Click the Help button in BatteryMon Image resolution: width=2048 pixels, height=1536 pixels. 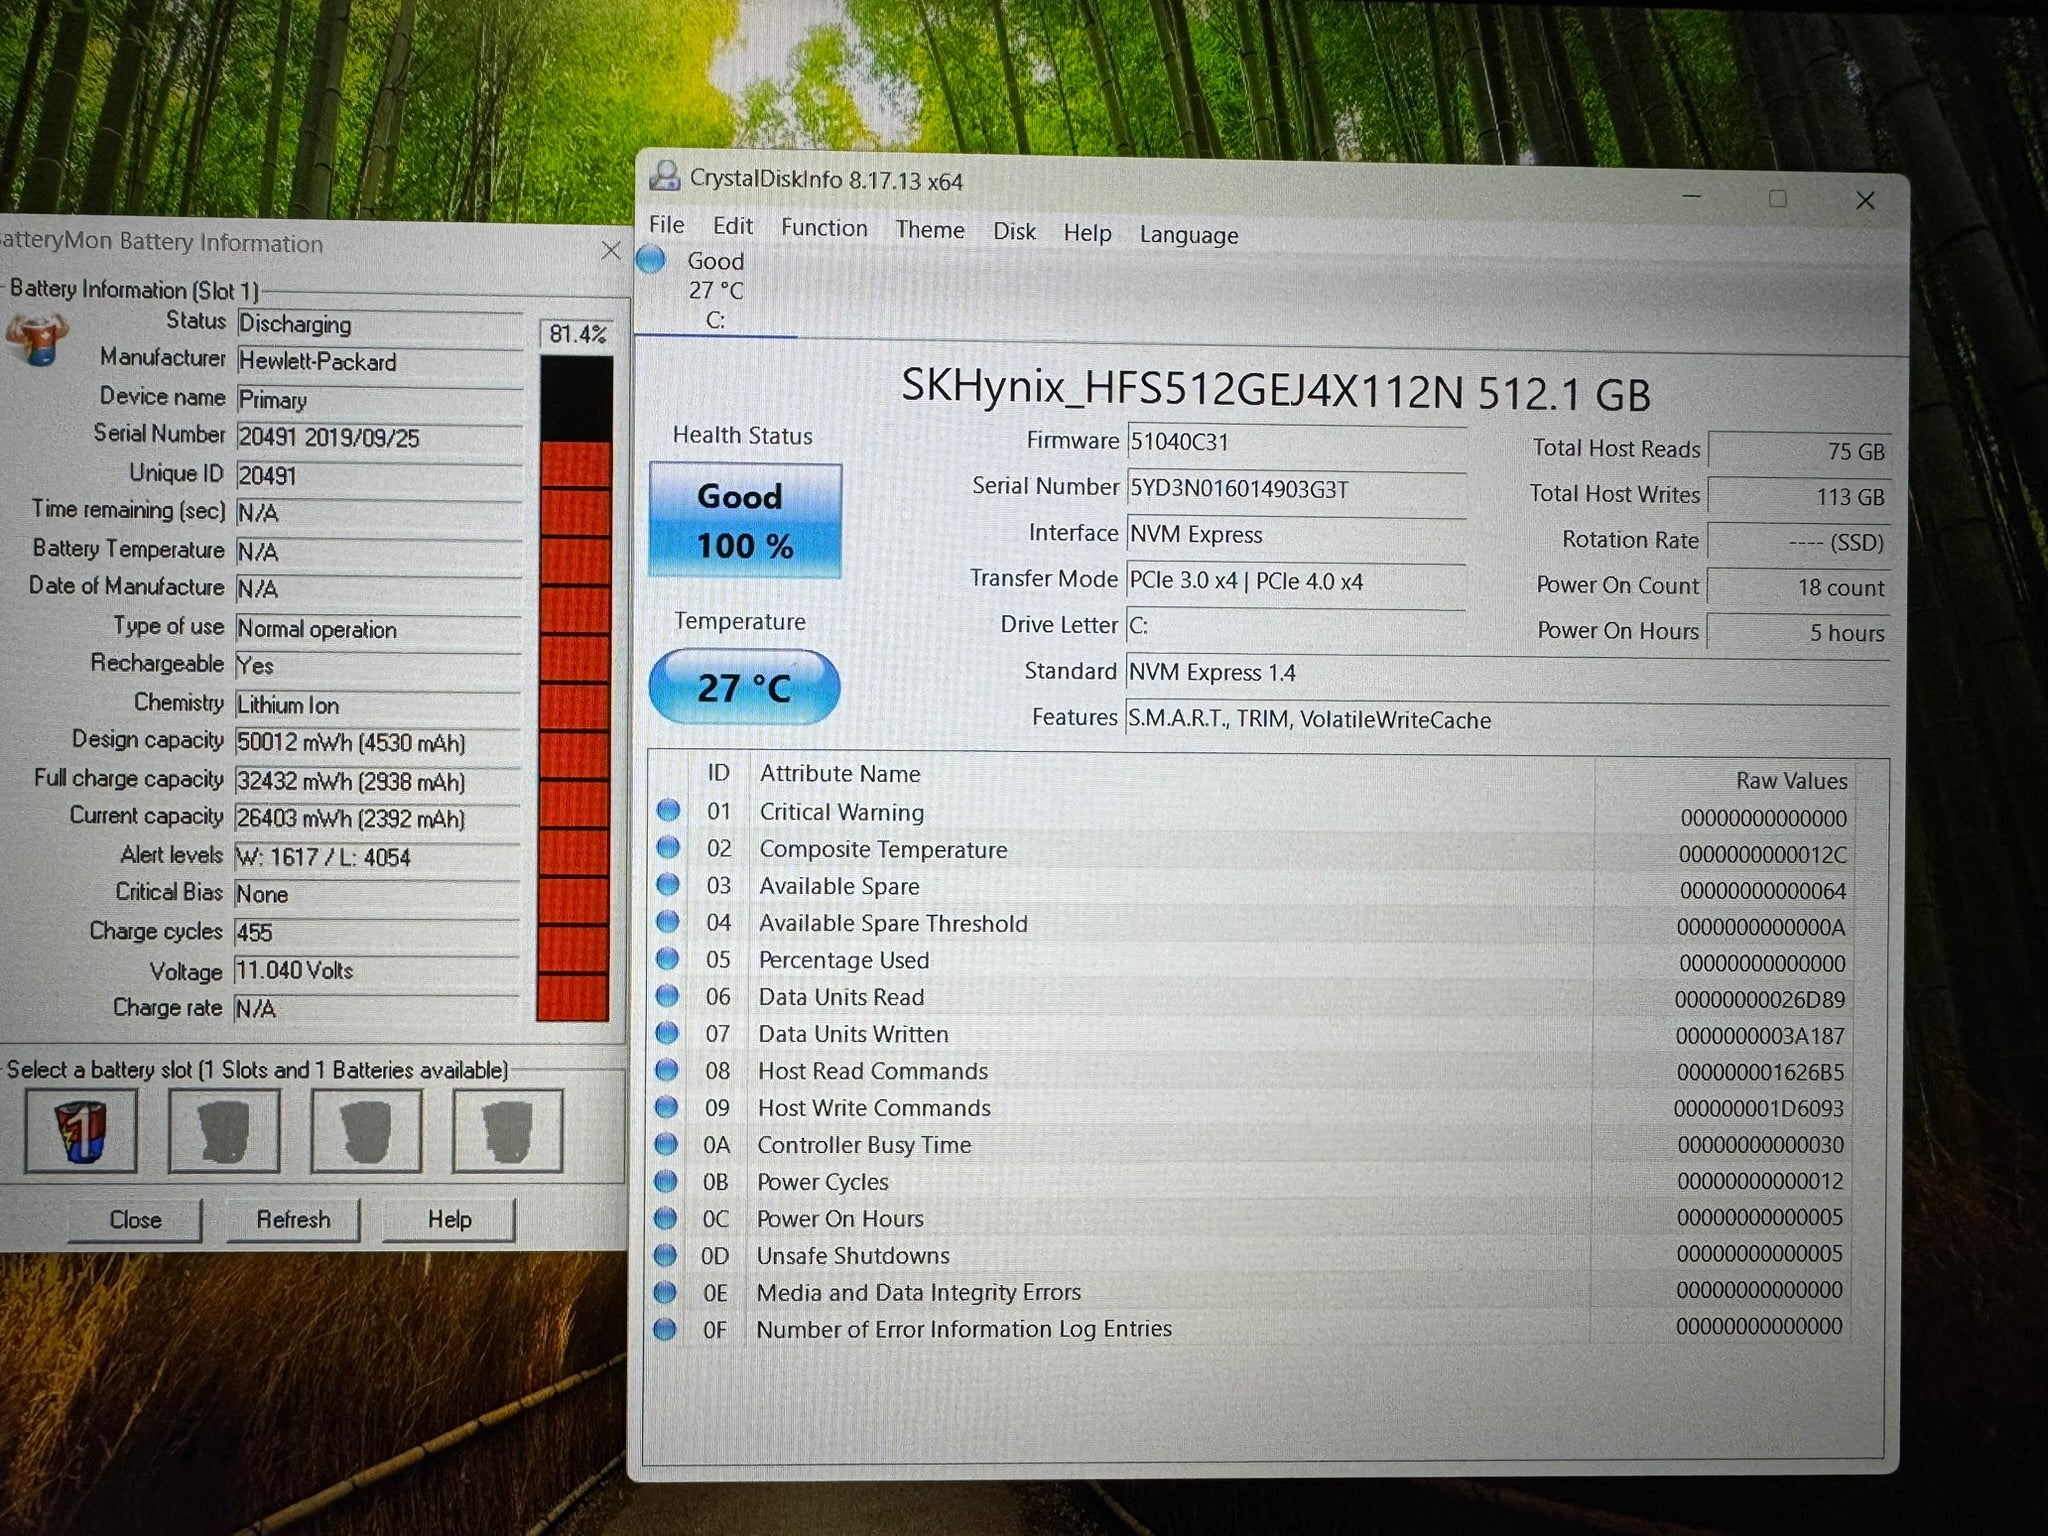pyautogui.click(x=449, y=1220)
